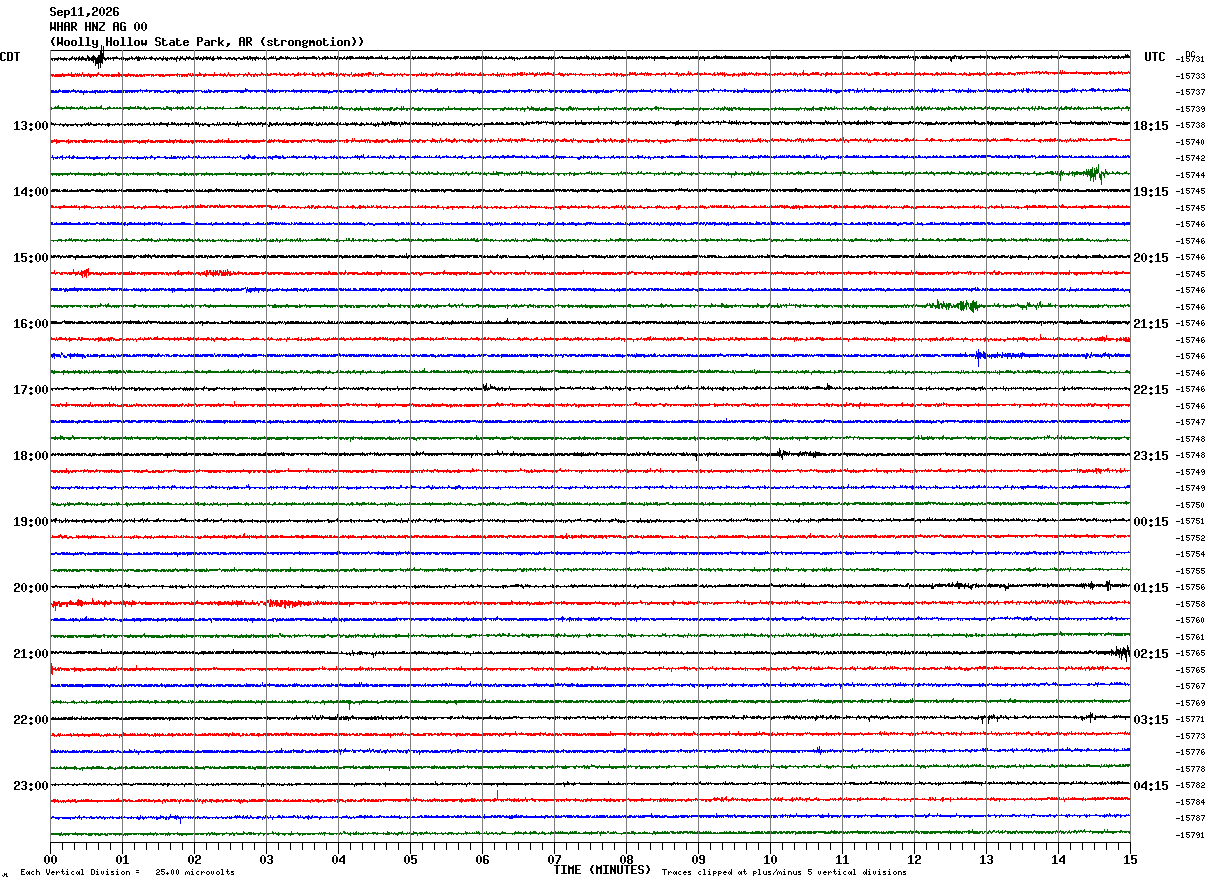1210x886 pixels.
Task: Click the black spike on the first trace
Action: pyautogui.click(x=98, y=58)
